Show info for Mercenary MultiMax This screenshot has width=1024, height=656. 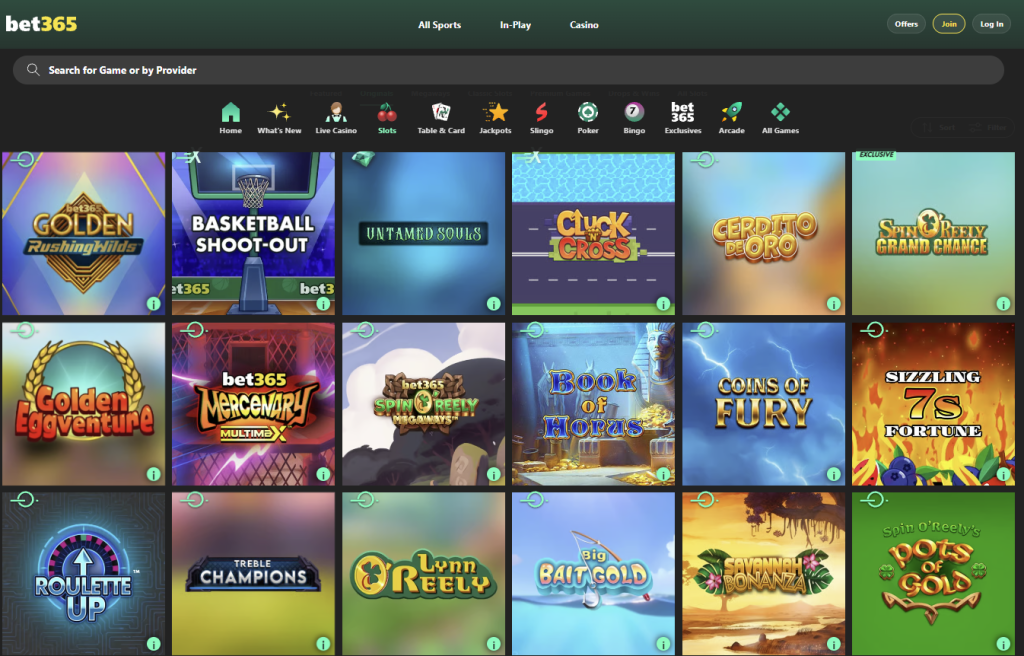[323, 474]
